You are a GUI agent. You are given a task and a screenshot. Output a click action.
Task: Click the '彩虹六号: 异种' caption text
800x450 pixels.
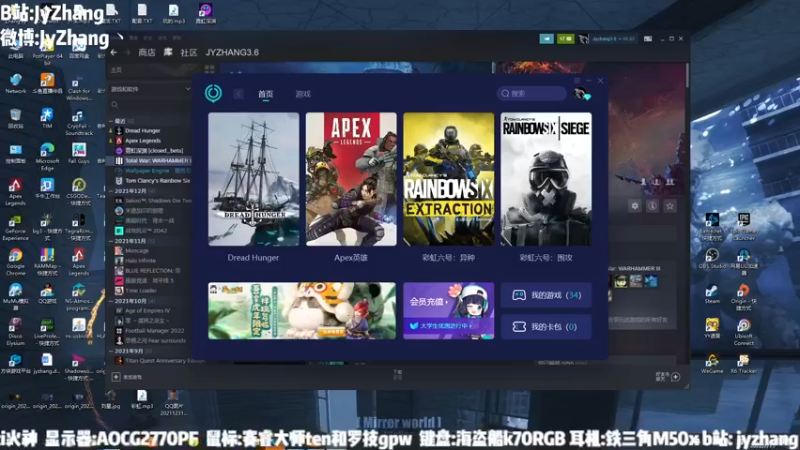(448, 258)
